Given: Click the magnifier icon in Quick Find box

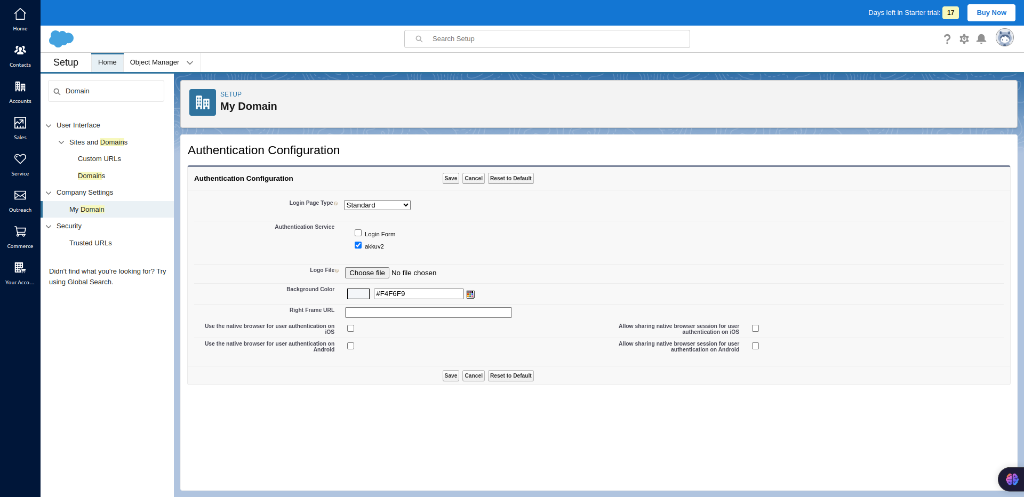Looking at the screenshot, I should click(x=57, y=91).
